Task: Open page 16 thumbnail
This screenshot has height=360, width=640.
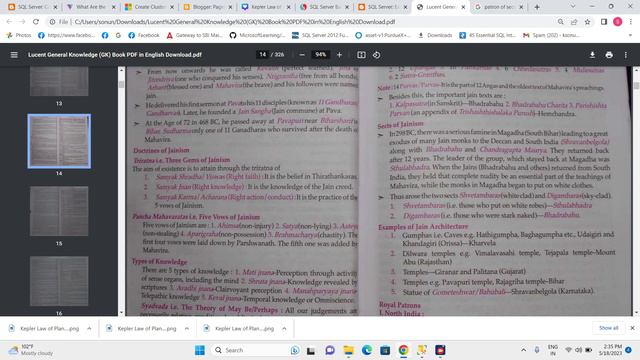Action: point(59,281)
